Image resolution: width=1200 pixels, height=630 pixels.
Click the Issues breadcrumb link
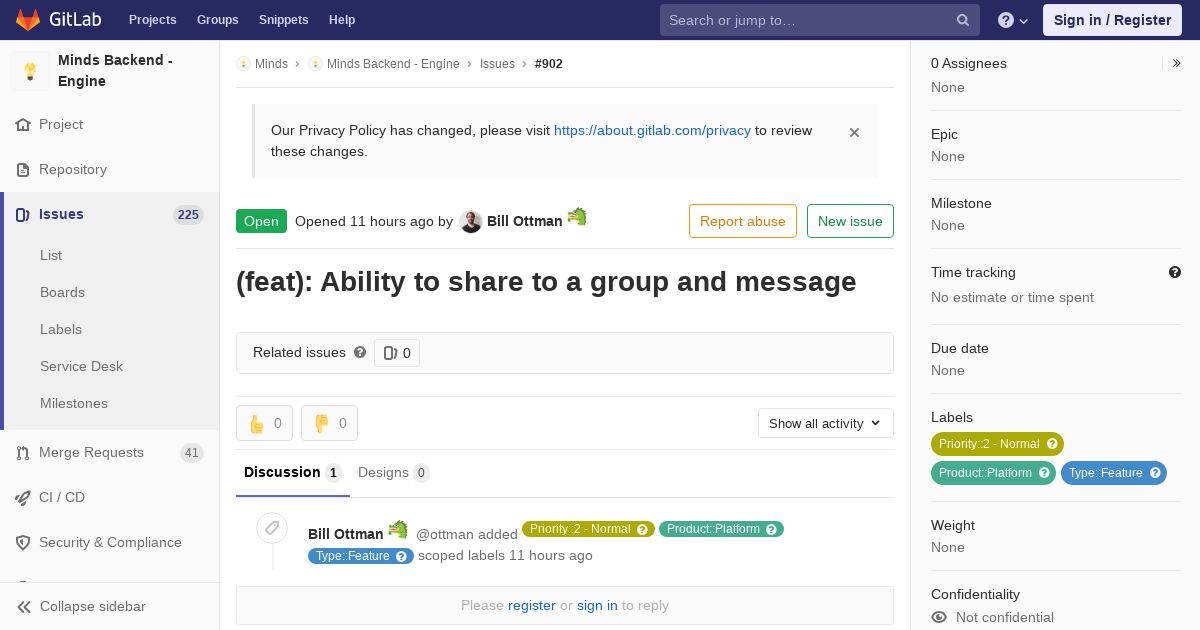pos(497,64)
